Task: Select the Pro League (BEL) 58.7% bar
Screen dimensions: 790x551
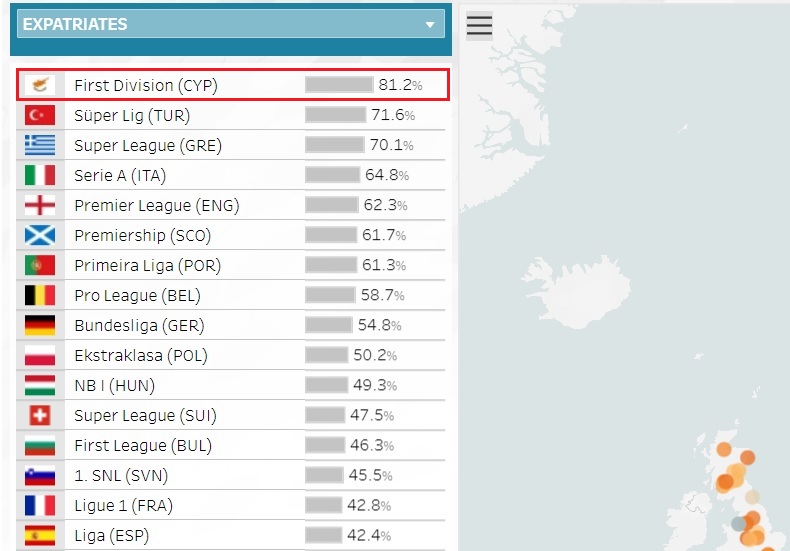Action: (x=330, y=295)
